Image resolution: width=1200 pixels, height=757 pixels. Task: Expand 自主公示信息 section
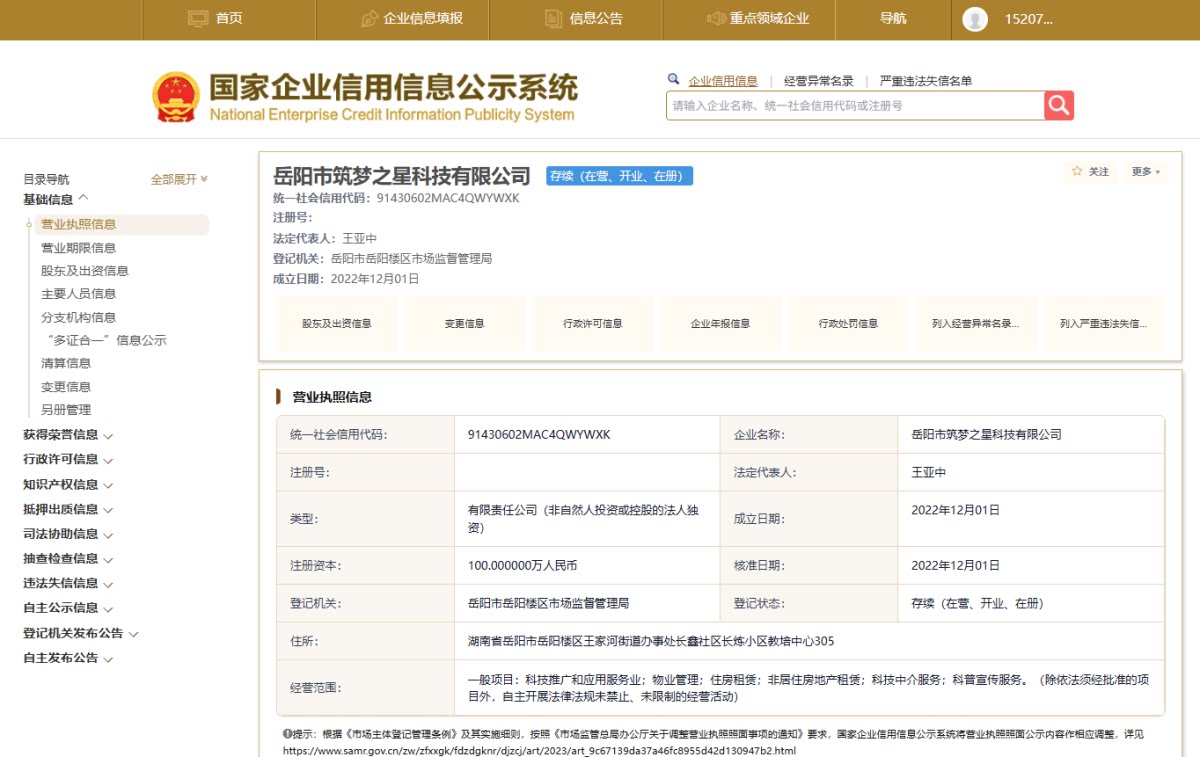coord(68,608)
